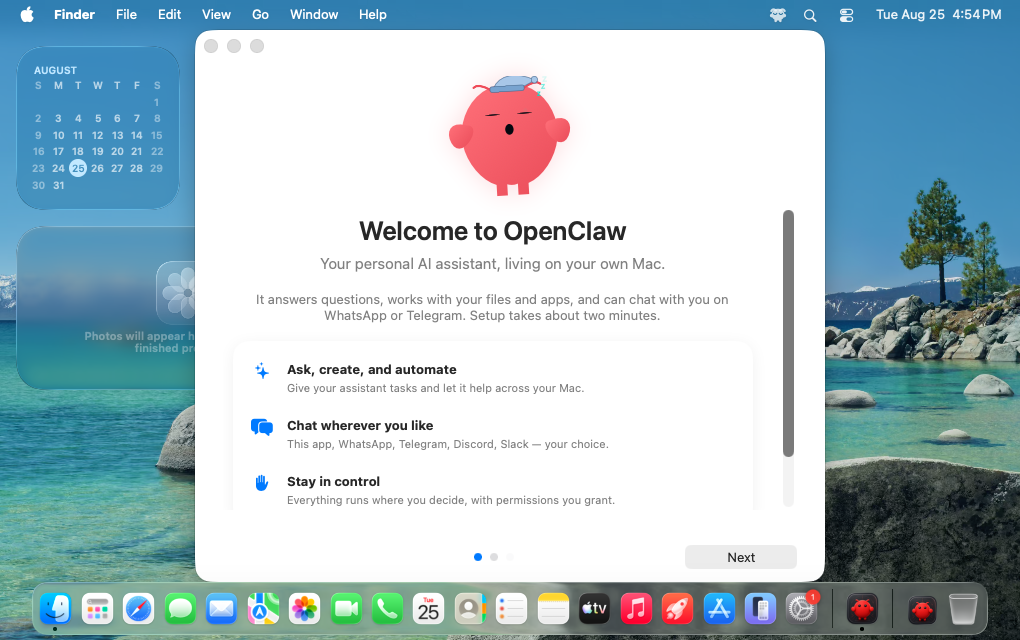
Task: Open Mail from the Dock
Action: (x=222, y=609)
